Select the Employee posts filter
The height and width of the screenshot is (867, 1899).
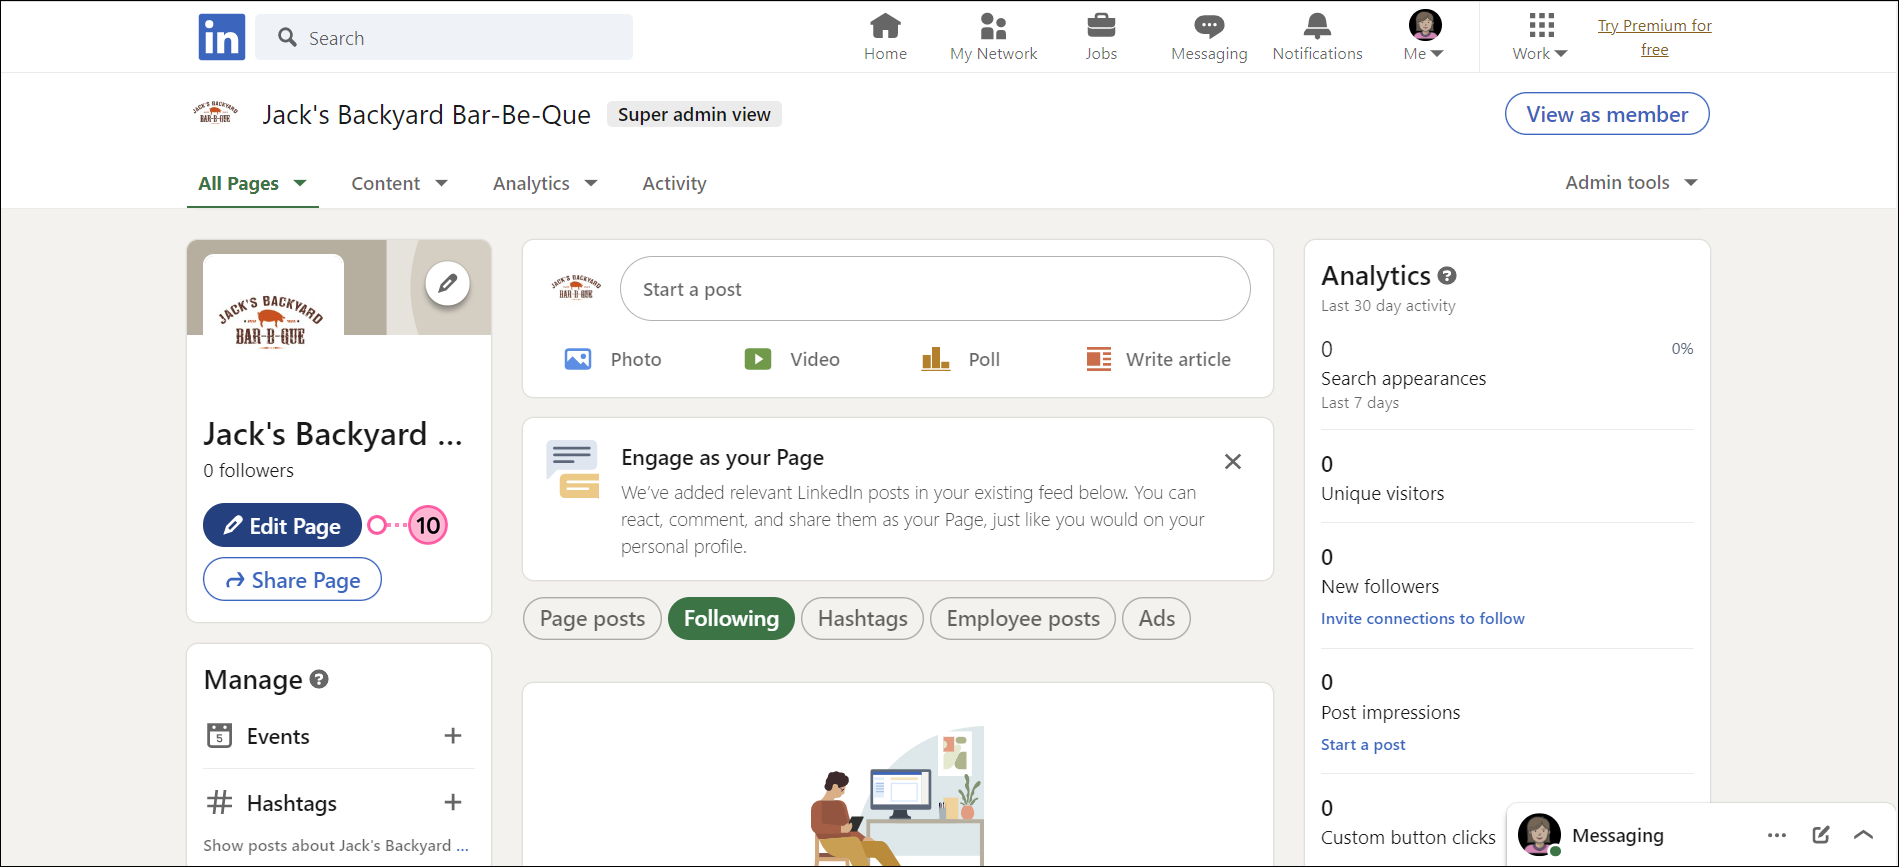tap(1023, 618)
